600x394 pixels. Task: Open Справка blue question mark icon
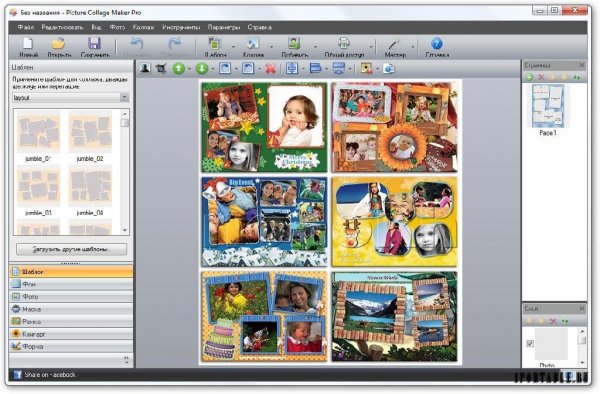coord(437,44)
